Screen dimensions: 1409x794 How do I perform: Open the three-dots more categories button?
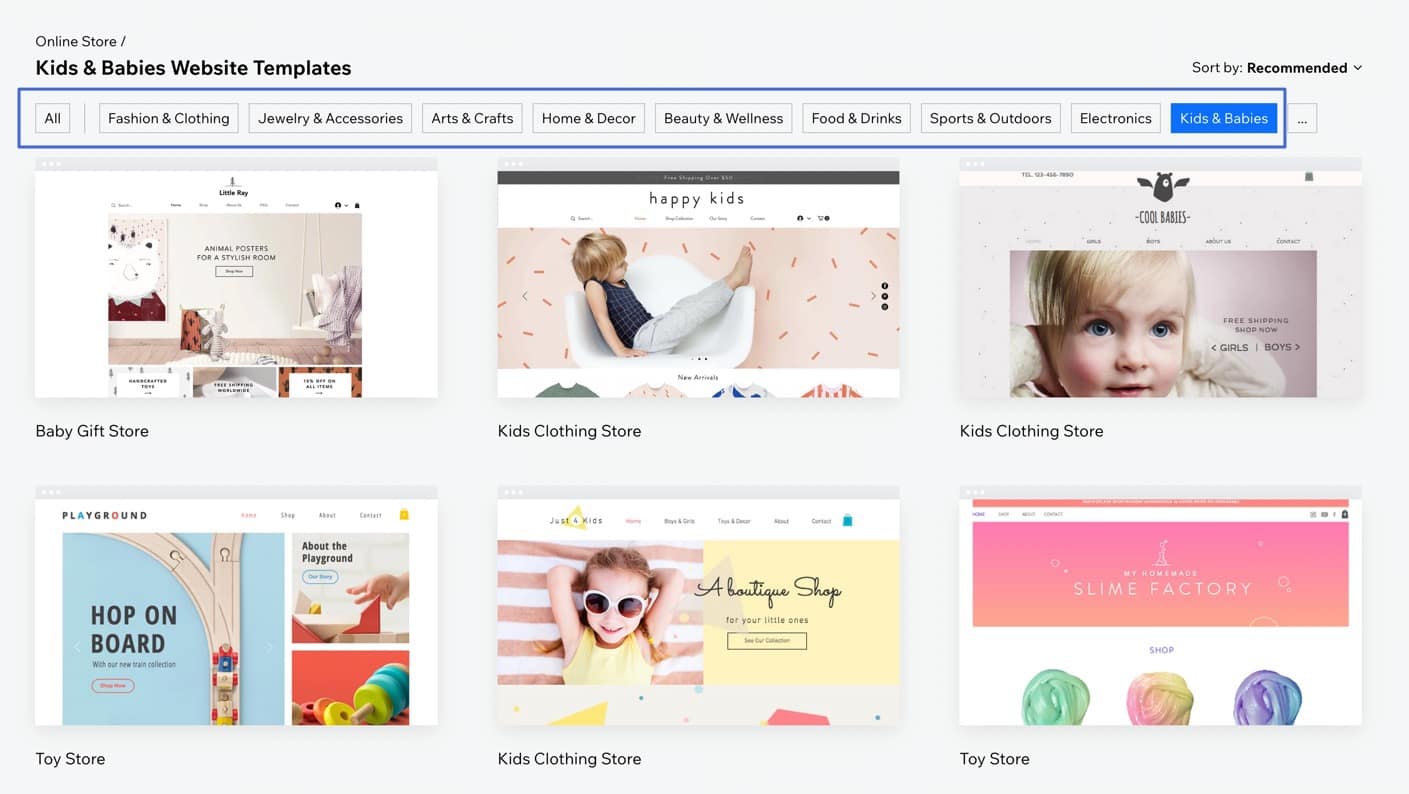(1301, 119)
